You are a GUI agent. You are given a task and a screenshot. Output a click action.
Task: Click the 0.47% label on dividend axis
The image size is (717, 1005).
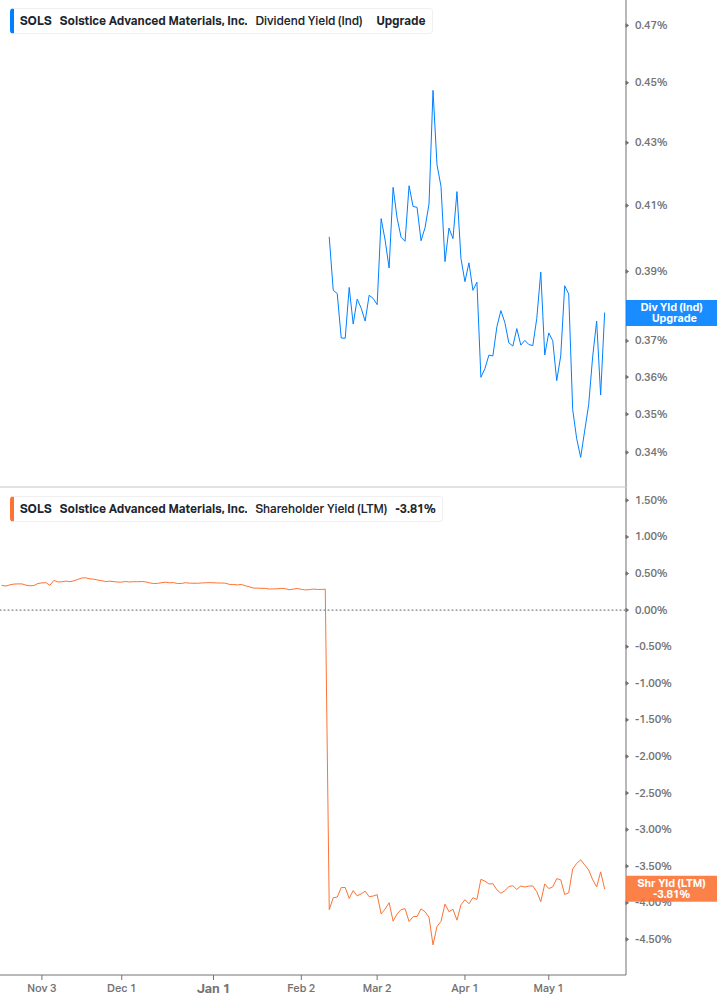click(651, 25)
